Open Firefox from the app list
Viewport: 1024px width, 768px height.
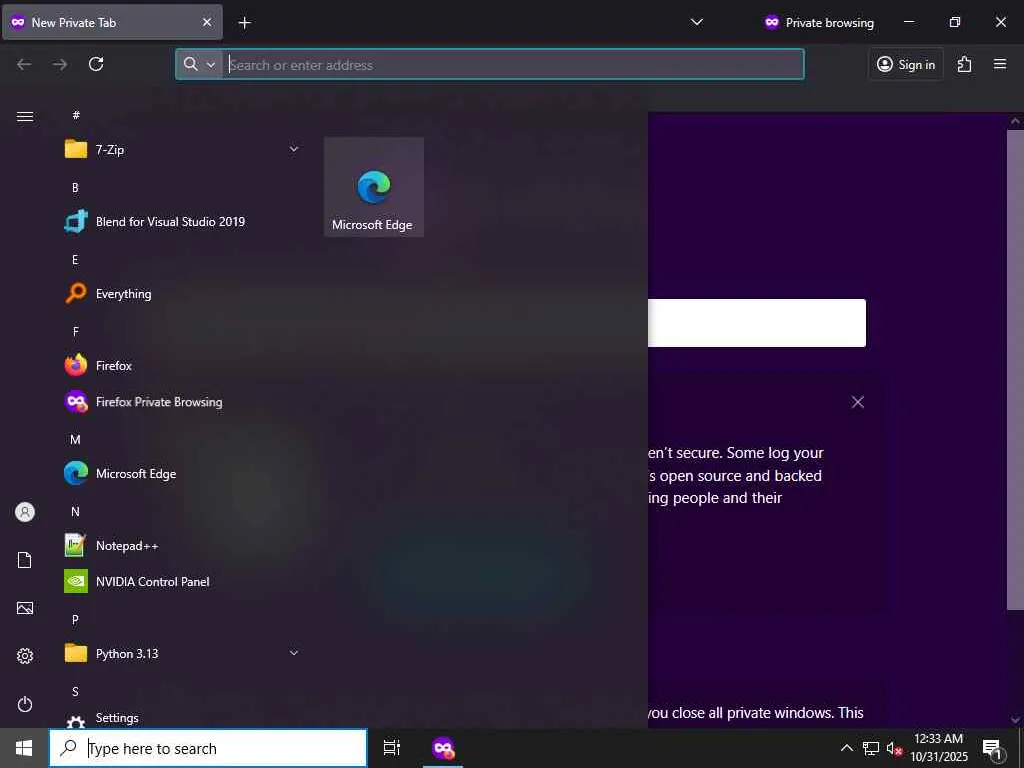[x=183, y=366]
